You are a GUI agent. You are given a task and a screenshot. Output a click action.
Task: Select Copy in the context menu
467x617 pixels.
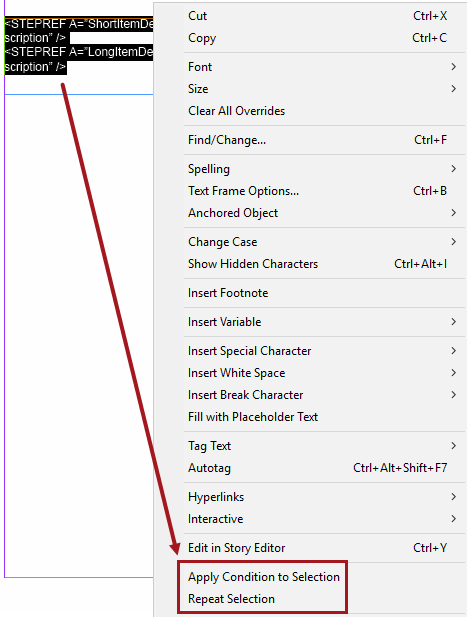(x=309, y=38)
